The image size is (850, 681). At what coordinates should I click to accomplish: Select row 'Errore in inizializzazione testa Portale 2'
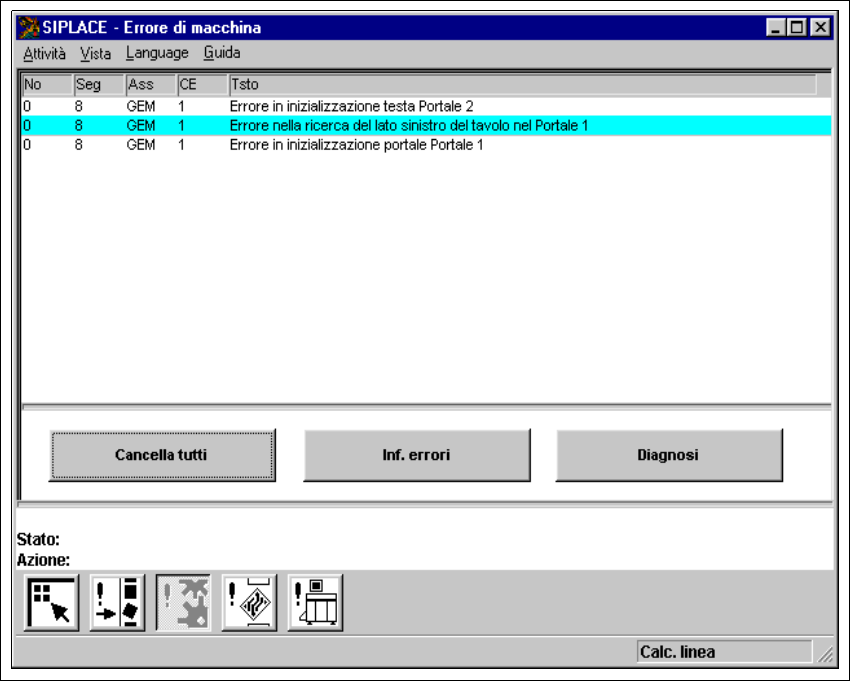[x=426, y=106]
